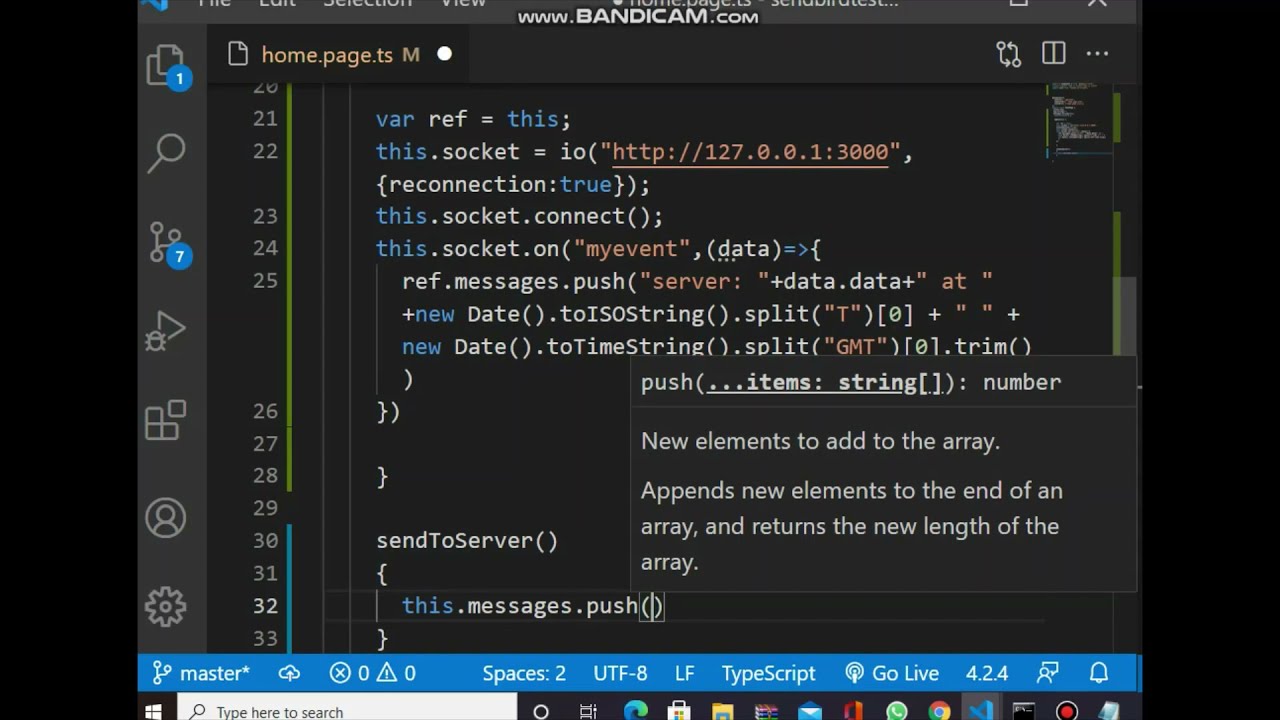
Task: Open the Accounts menu icon
Action: pos(166,518)
